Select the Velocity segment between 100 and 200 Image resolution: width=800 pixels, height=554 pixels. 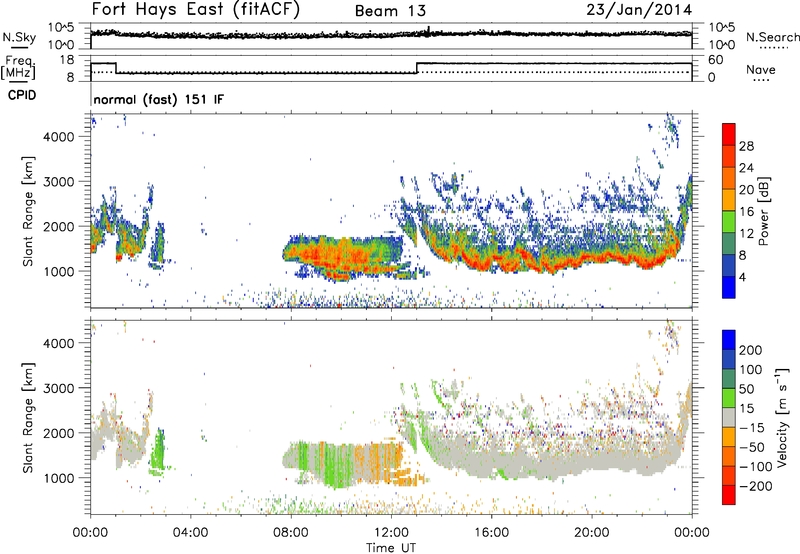(729, 359)
